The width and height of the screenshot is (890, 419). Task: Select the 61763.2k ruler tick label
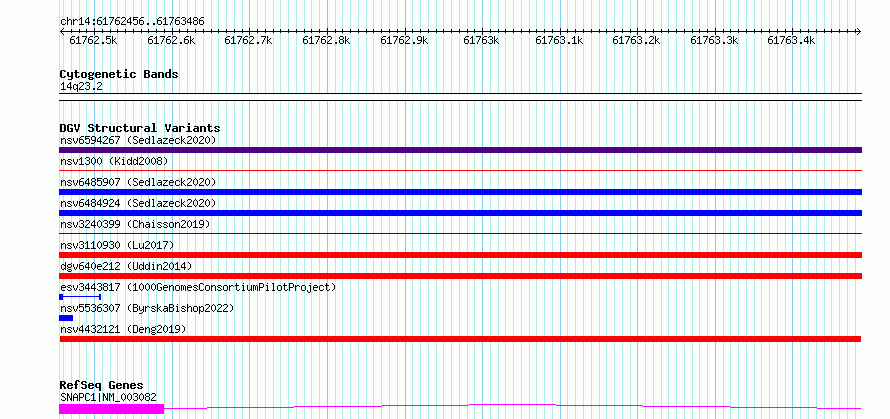tap(636, 40)
